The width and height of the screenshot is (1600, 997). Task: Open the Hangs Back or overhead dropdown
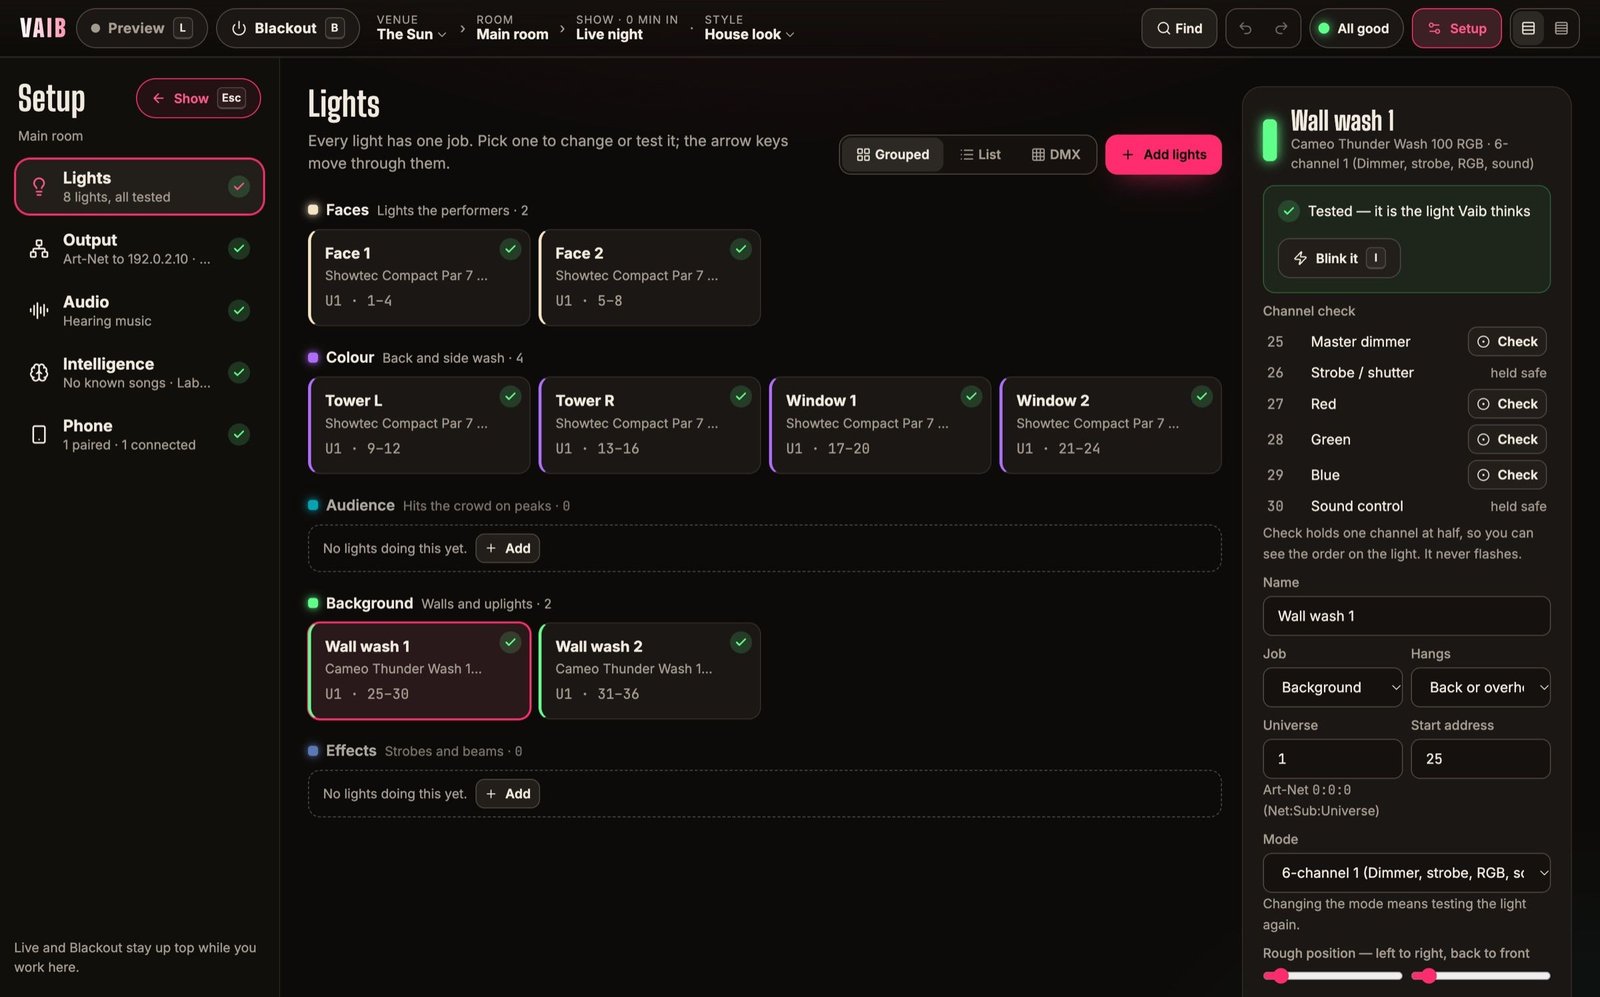point(1480,688)
